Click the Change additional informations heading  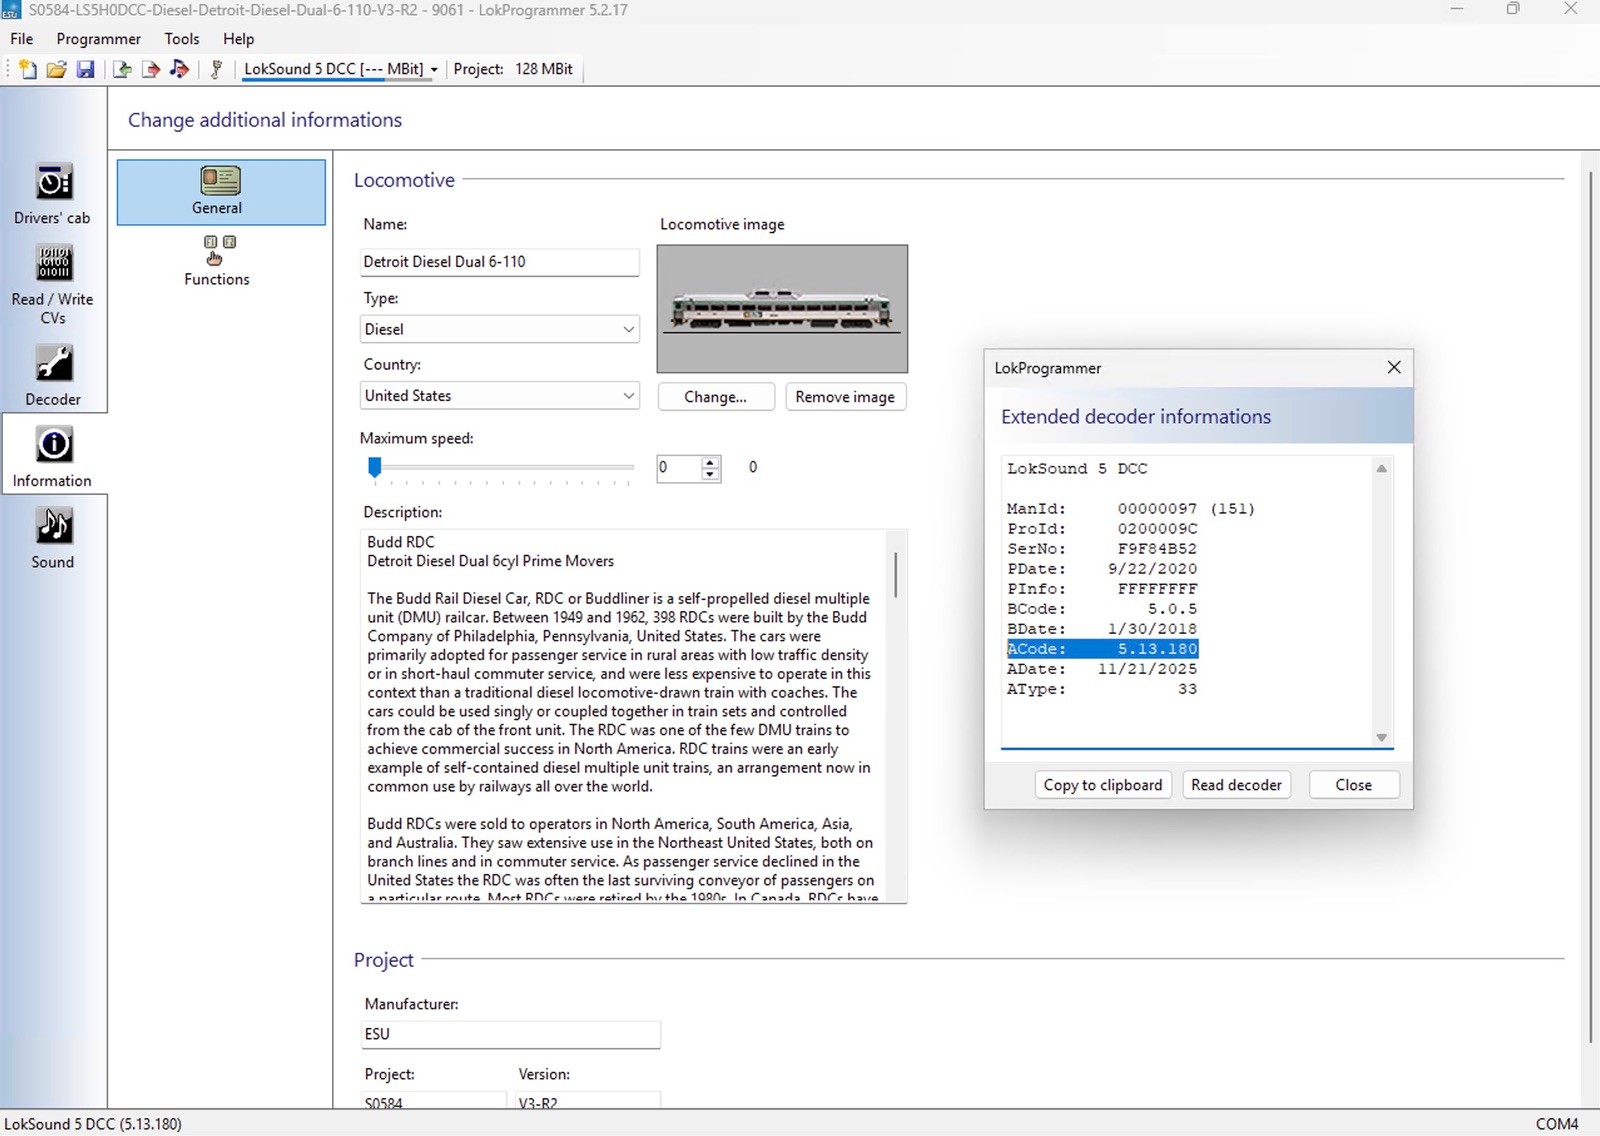tap(265, 120)
